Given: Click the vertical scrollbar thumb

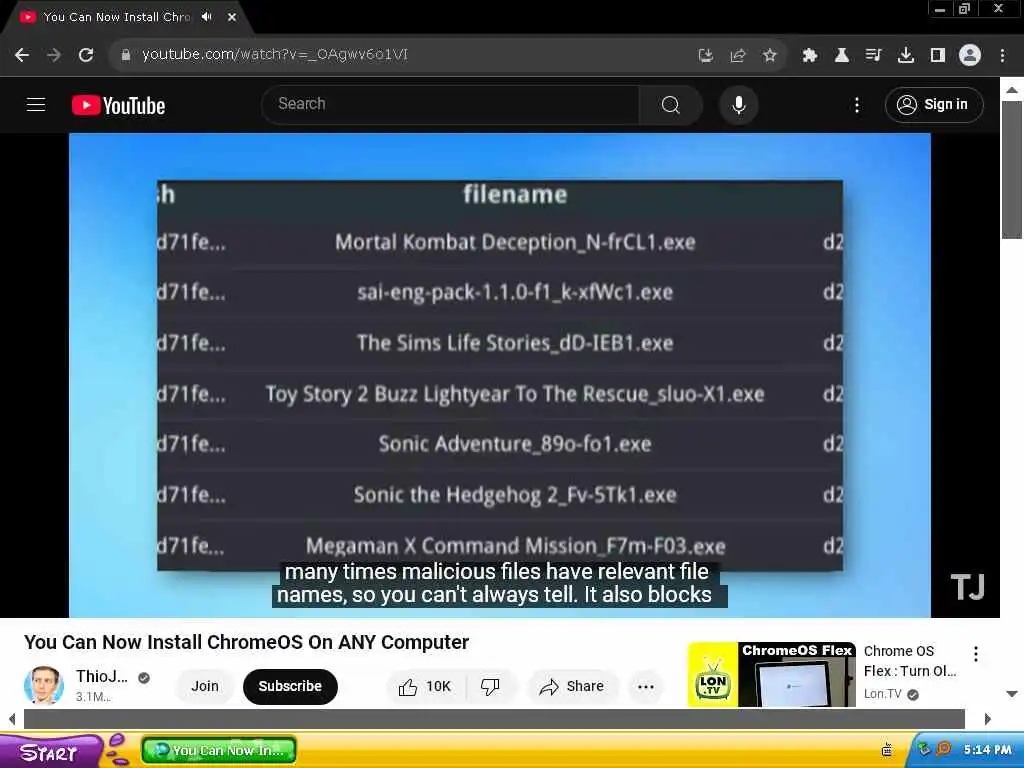Looking at the screenshot, I should [x=1012, y=170].
